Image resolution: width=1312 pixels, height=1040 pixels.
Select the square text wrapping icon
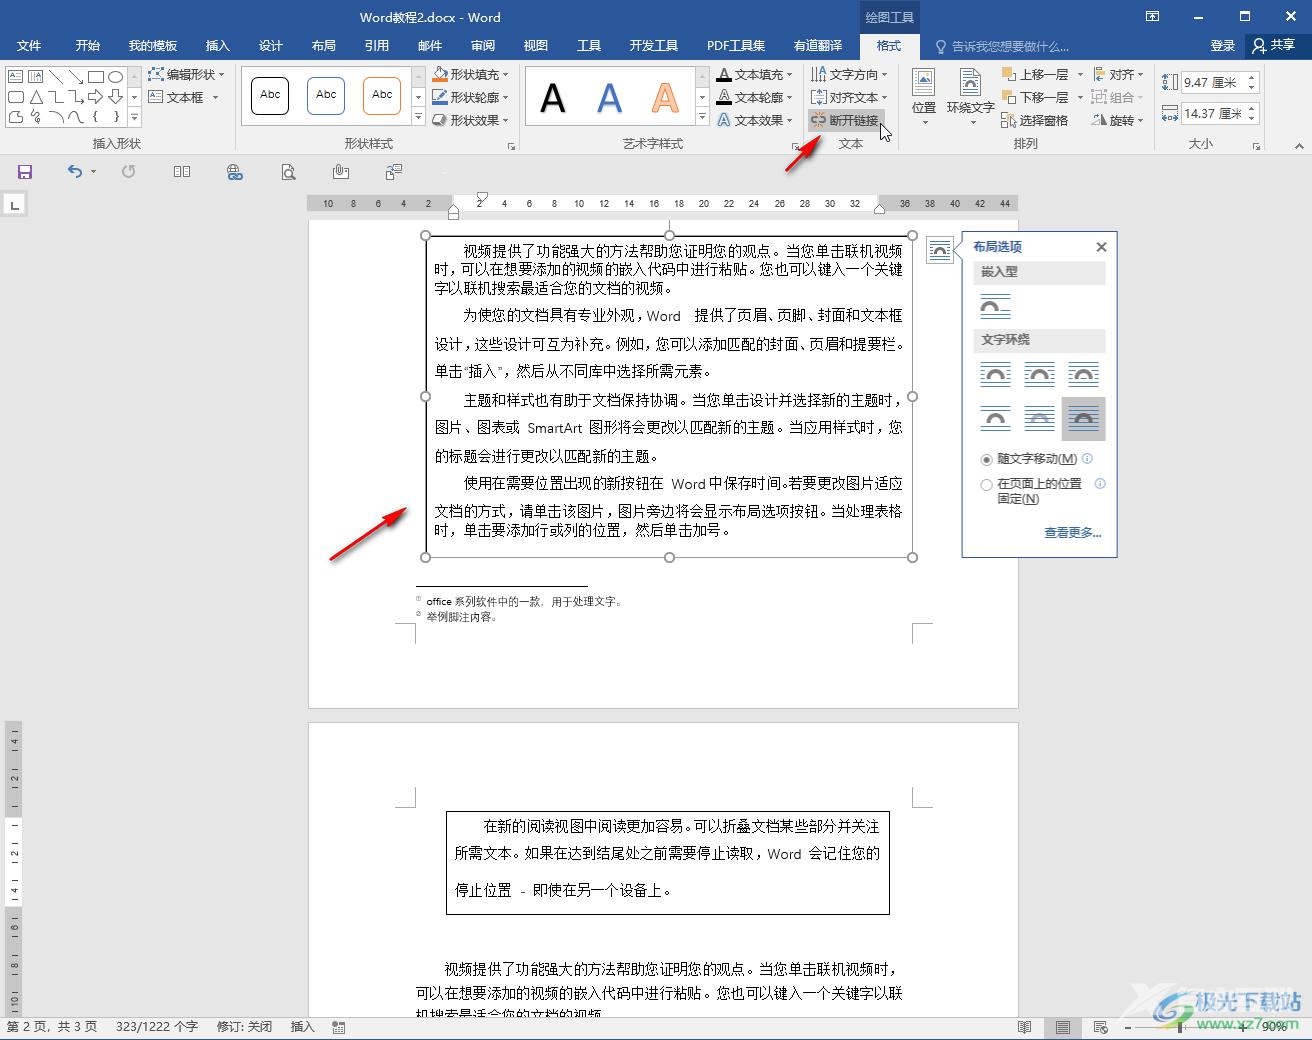[x=995, y=375]
